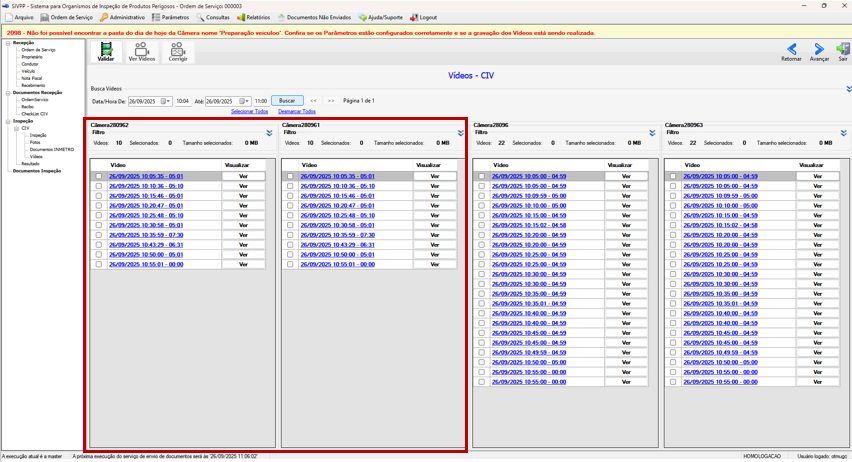Image resolution: width=852 pixels, height=462 pixels.
Task: Select Resultado in the tree
Action: (30, 164)
